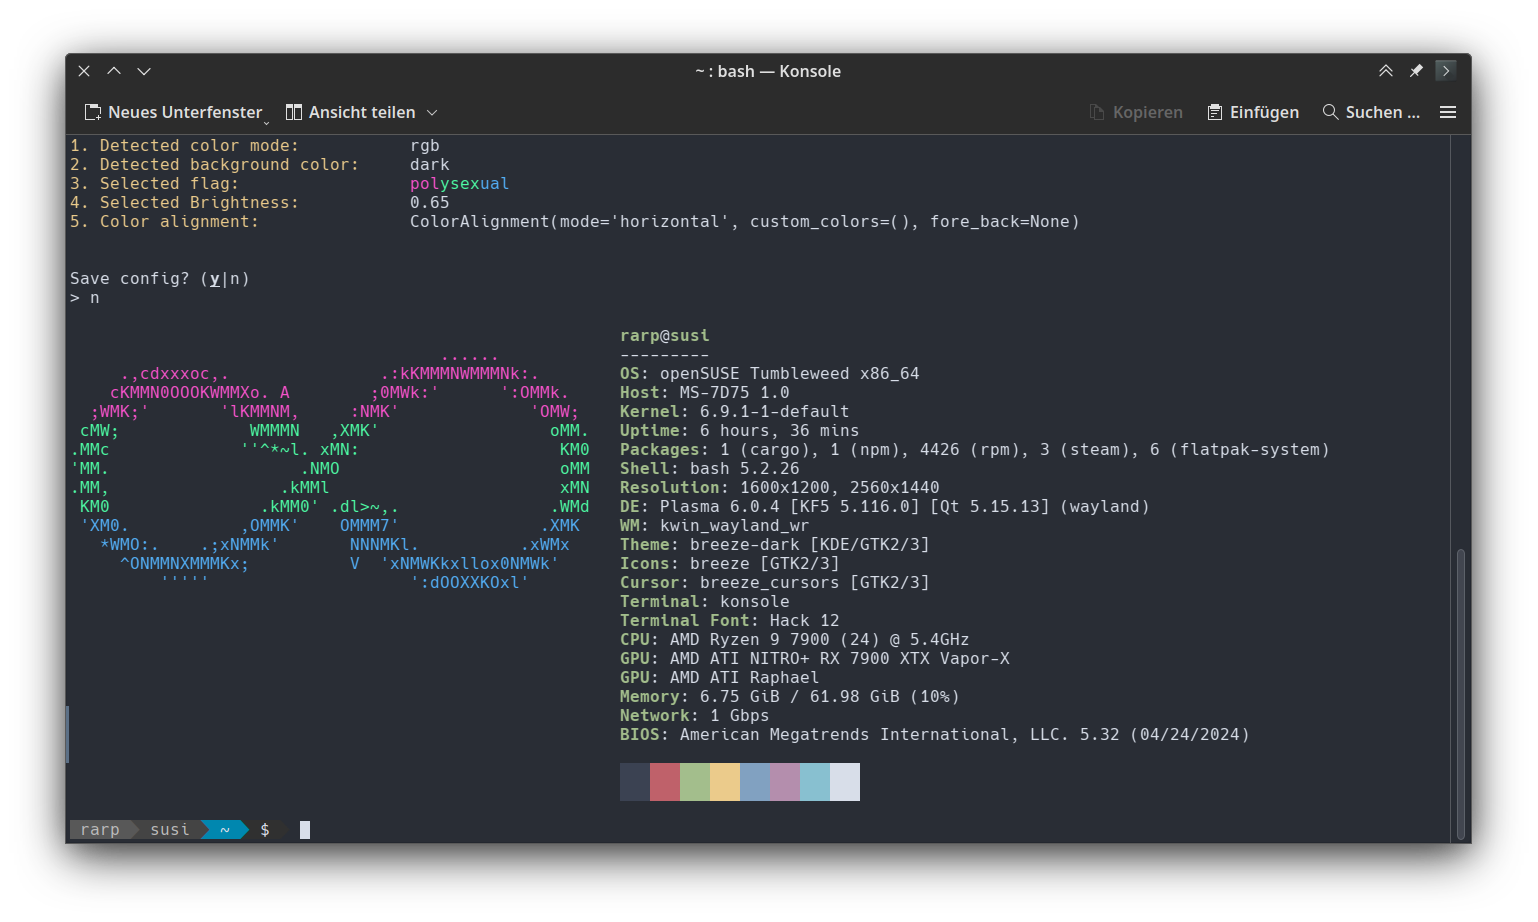The width and height of the screenshot is (1538, 922).
Task: Toggle the up-chevron button in the titlebar
Action: (x=114, y=71)
